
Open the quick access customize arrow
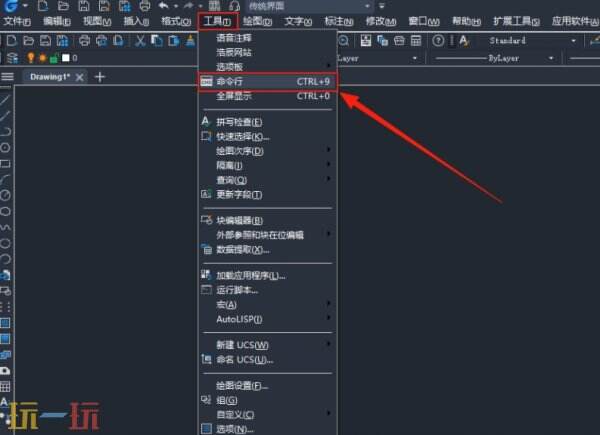382,6
